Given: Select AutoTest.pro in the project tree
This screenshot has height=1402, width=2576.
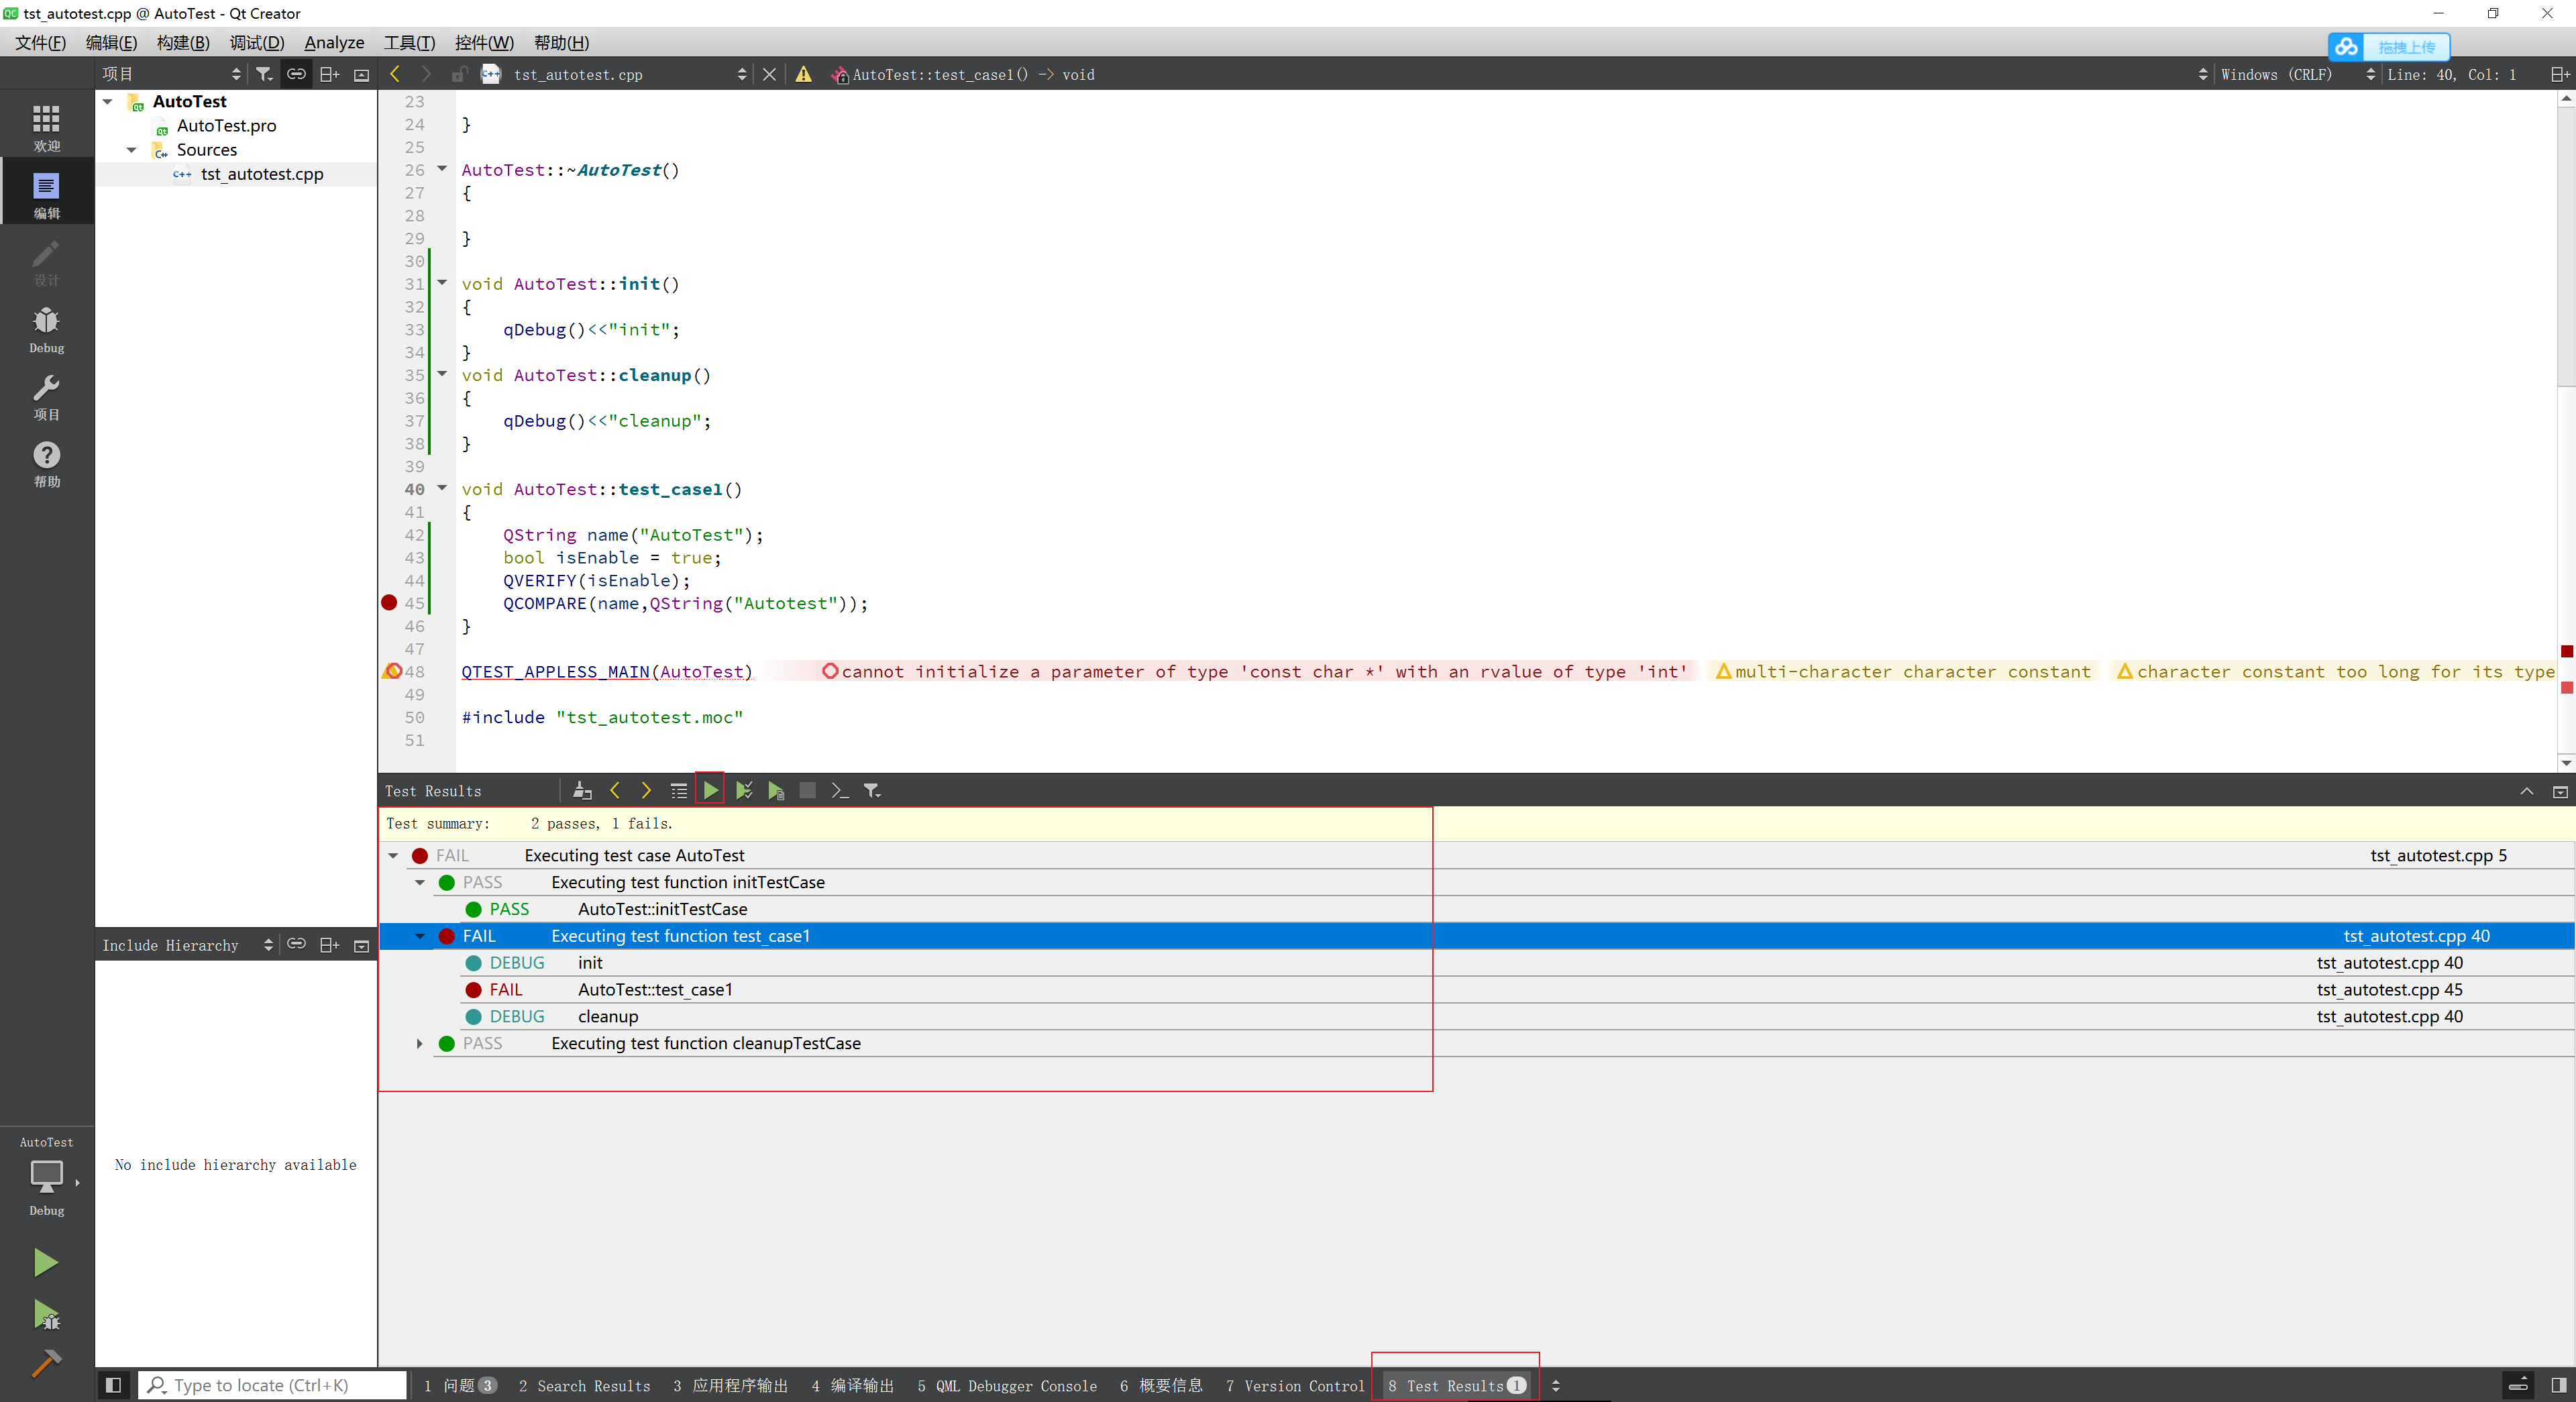Looking at the screenshot, I should pos(226,126).
